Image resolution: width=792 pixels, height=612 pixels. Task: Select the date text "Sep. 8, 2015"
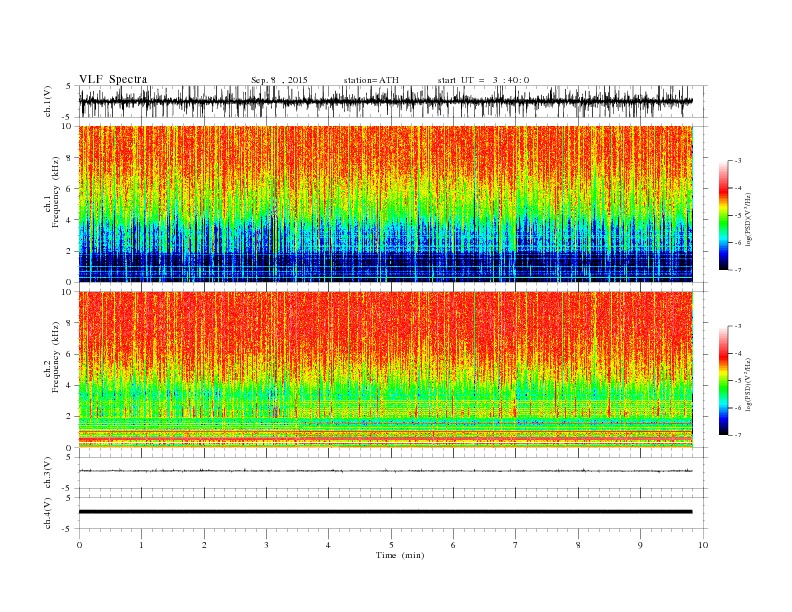click(279, 80)
